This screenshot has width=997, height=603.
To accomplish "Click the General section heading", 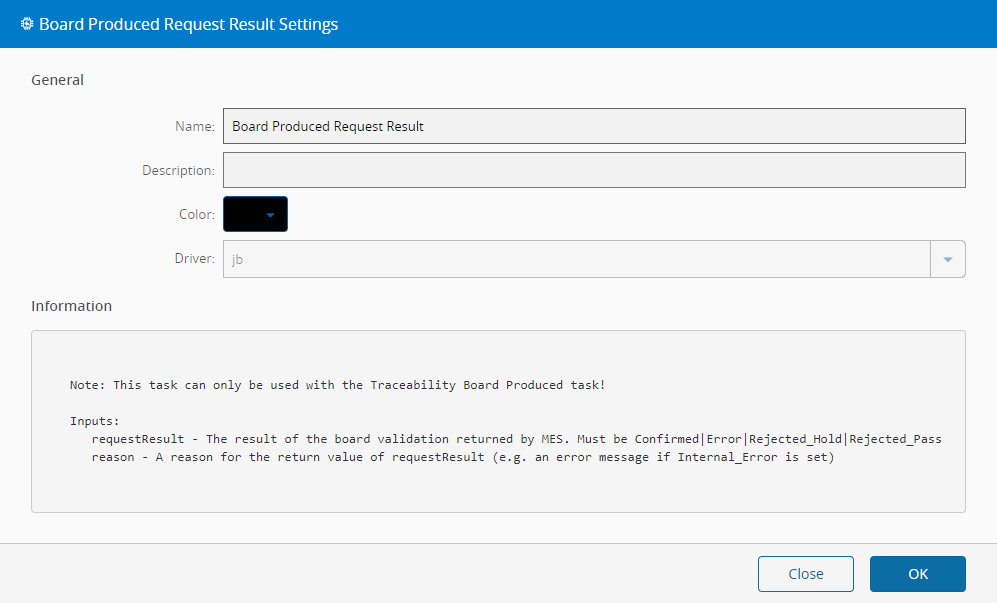I will [x=58, y=80].
